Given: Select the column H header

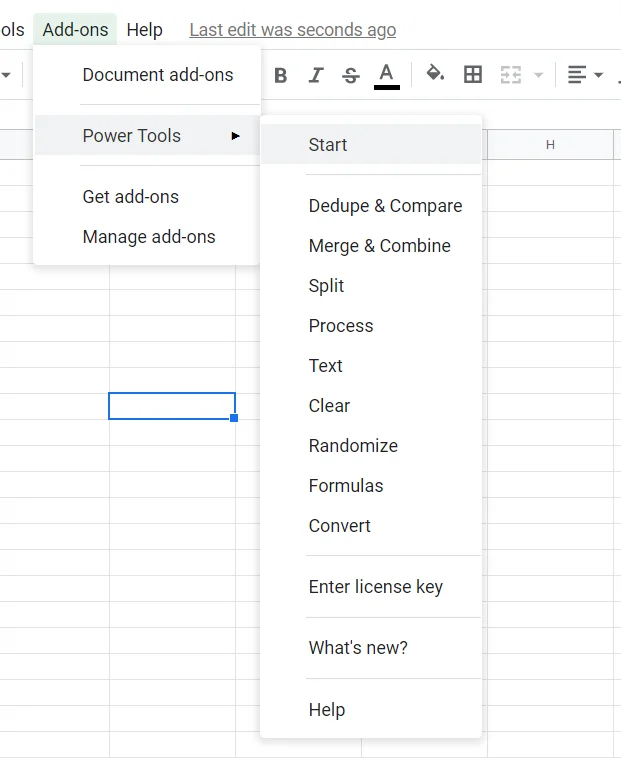Looking at the screenshot, I should pos(549,145).
